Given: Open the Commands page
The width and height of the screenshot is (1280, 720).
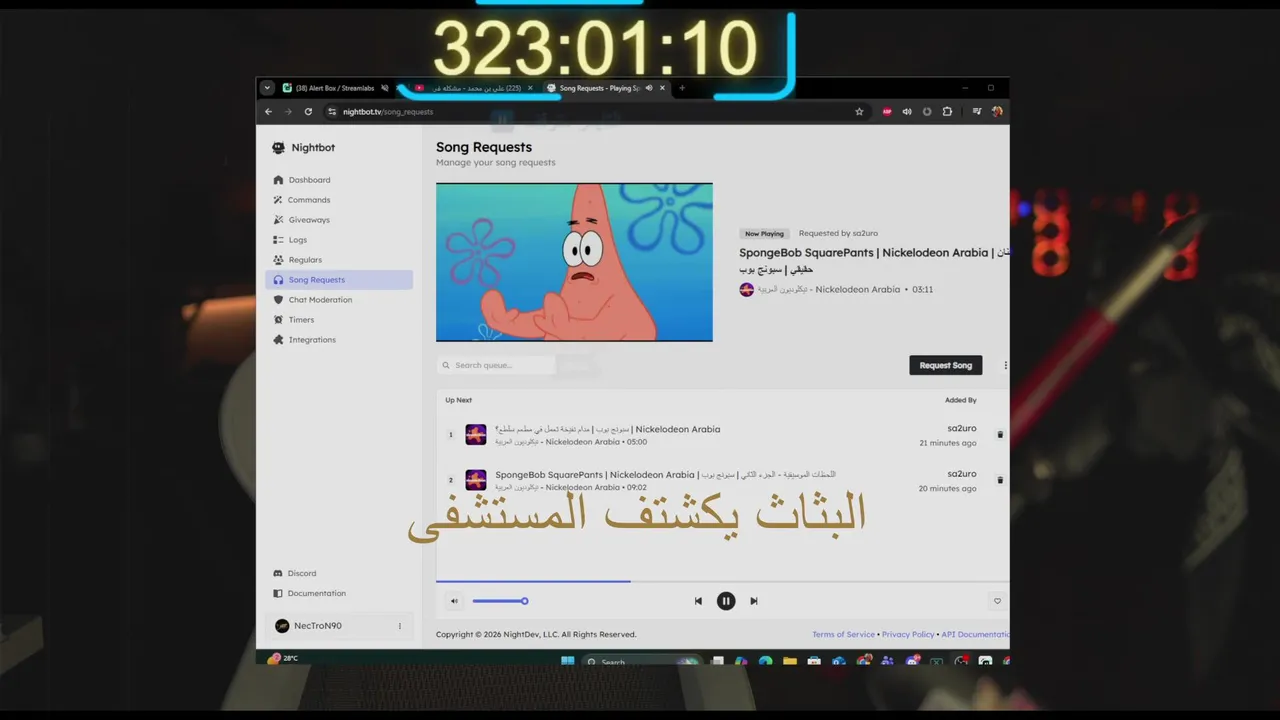Looking at the screenshot, I should tap(339, 200).
